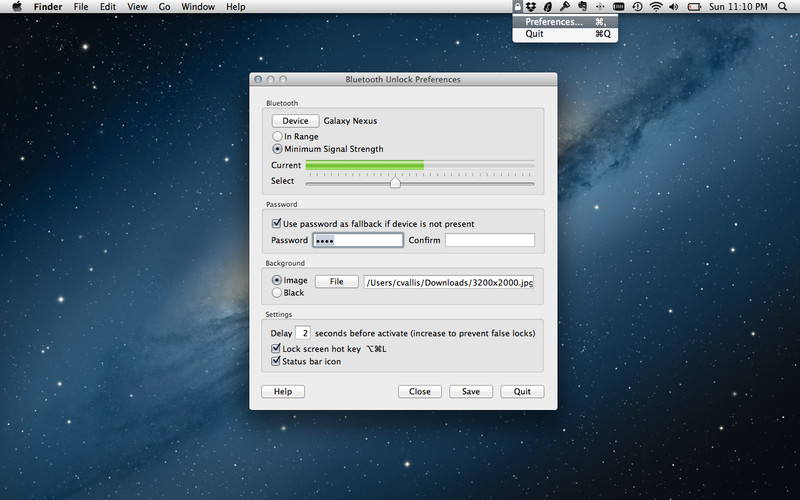Choose the Black background option
This screenshot has width=800, height=500.
pos(277,293)
